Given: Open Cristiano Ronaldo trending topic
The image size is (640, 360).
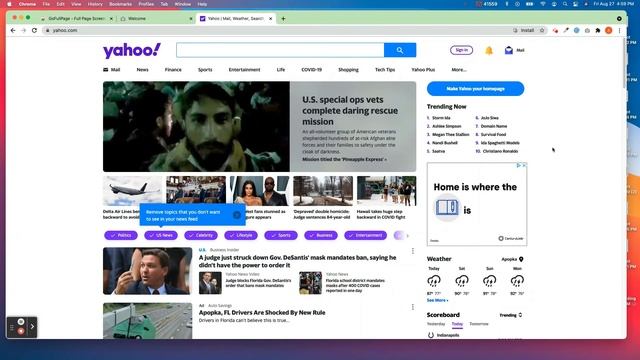Looking at the screenshot, I should coord(500,151).
